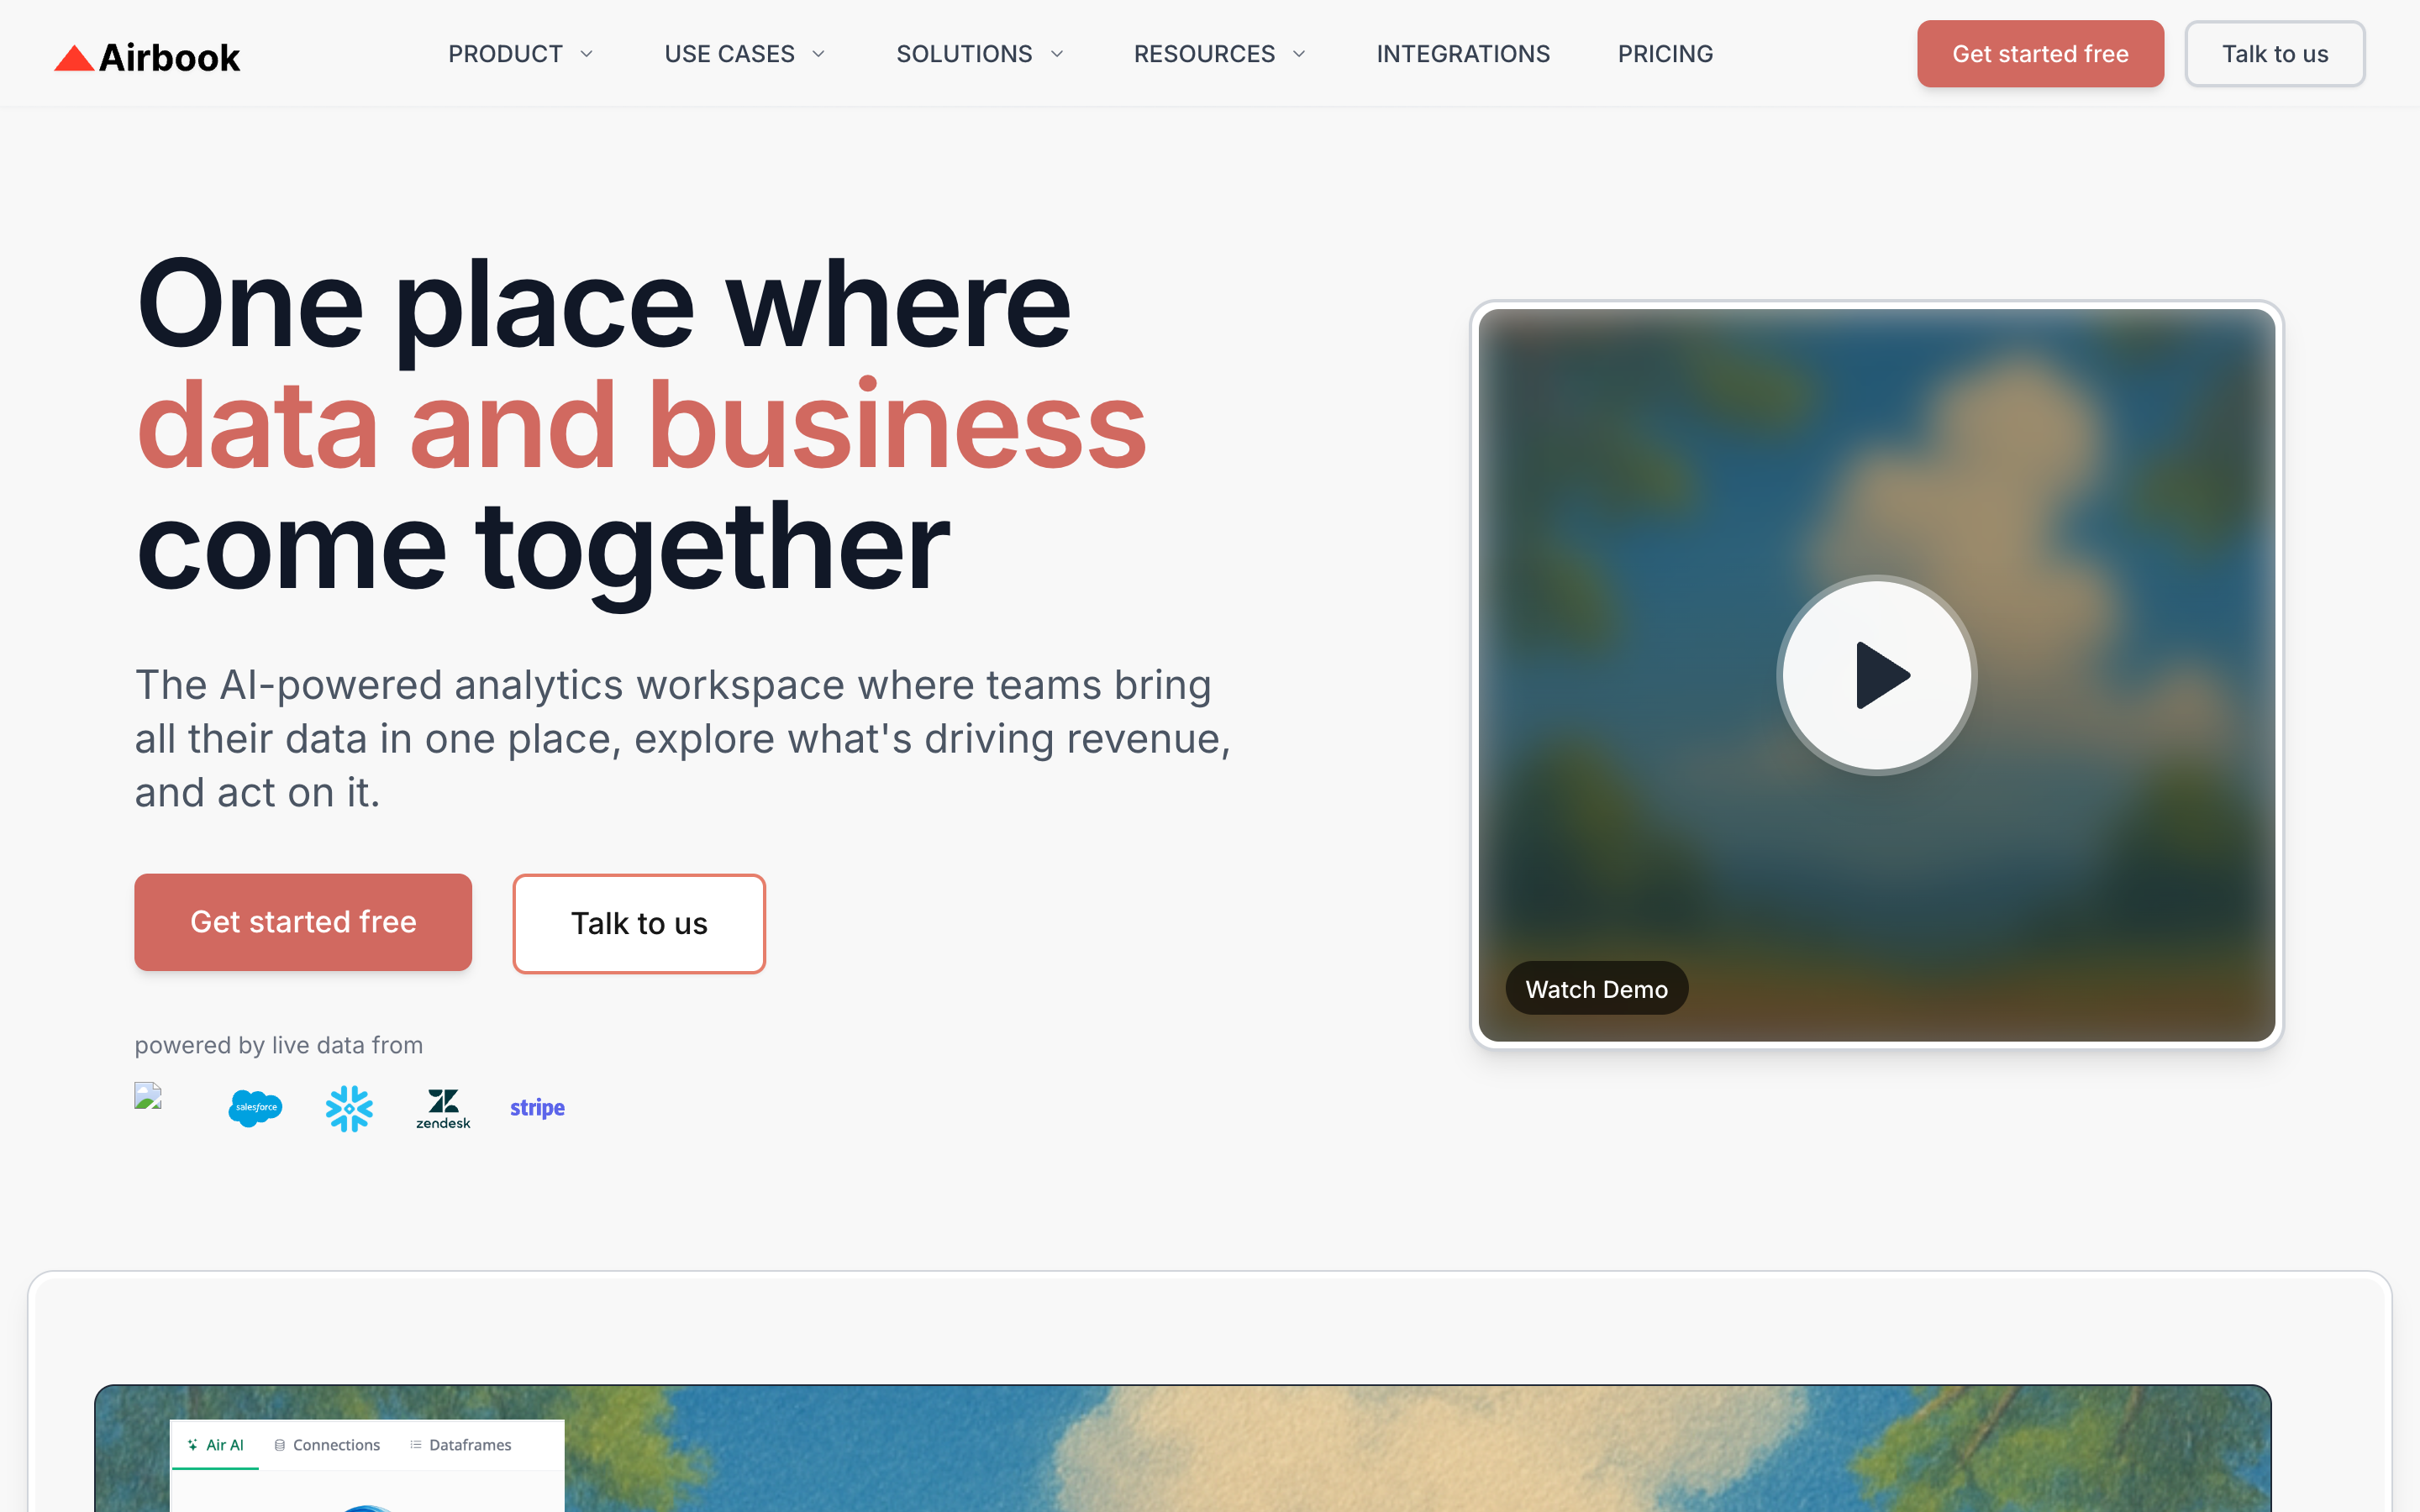The width and height of the screenshot is (2420, 1512).
Task: Click hero Get started free button
Action: [x=303, y=922]
